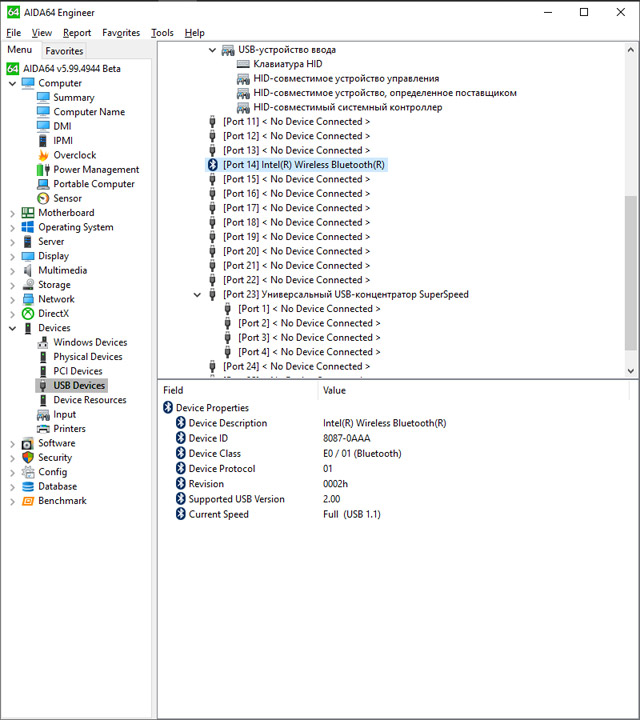This screenshot has height=720, width=640.
Task: Open the Report menu
Action: (x=77, y=33)
